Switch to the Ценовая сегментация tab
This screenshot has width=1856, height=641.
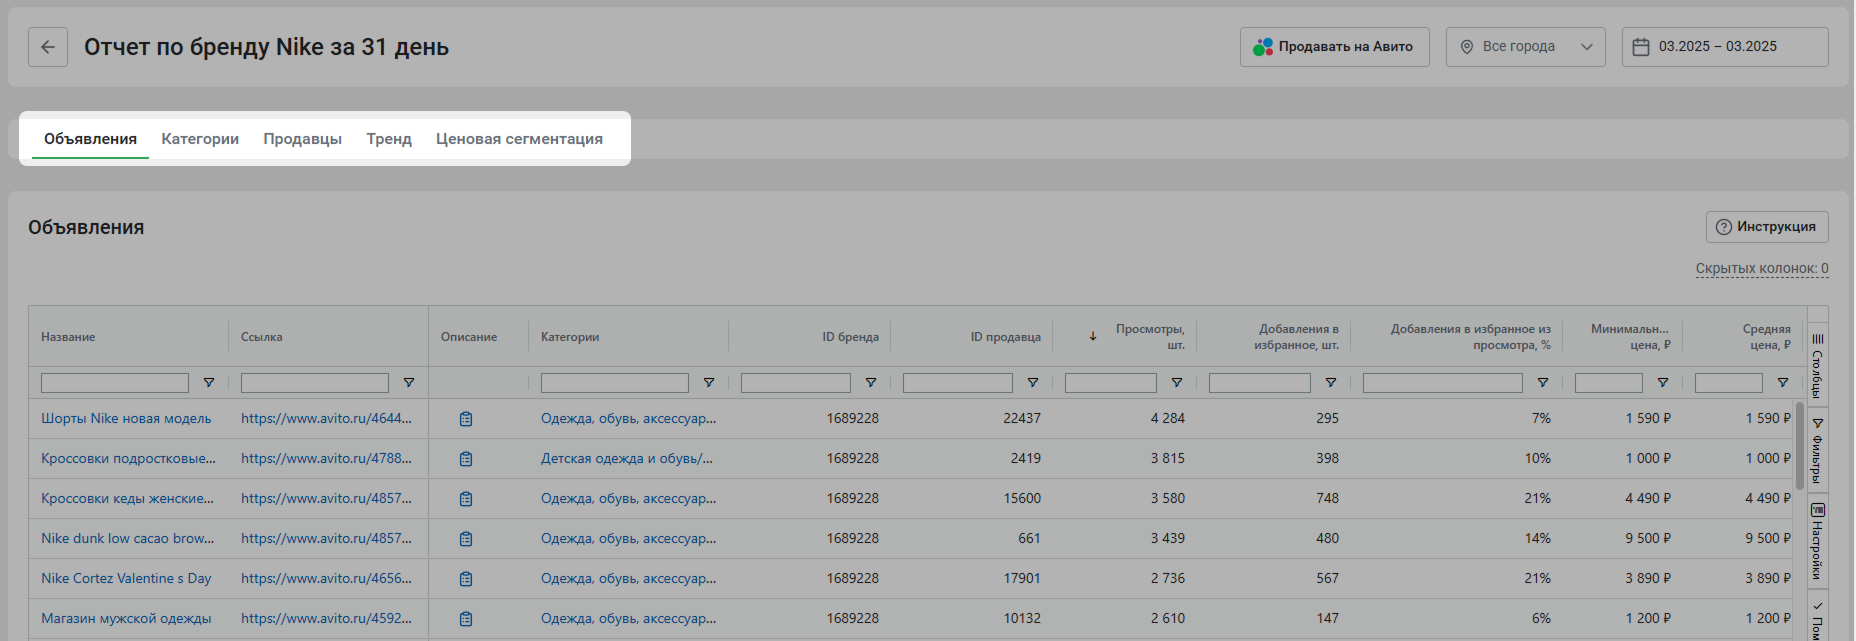tap(519, 139)
